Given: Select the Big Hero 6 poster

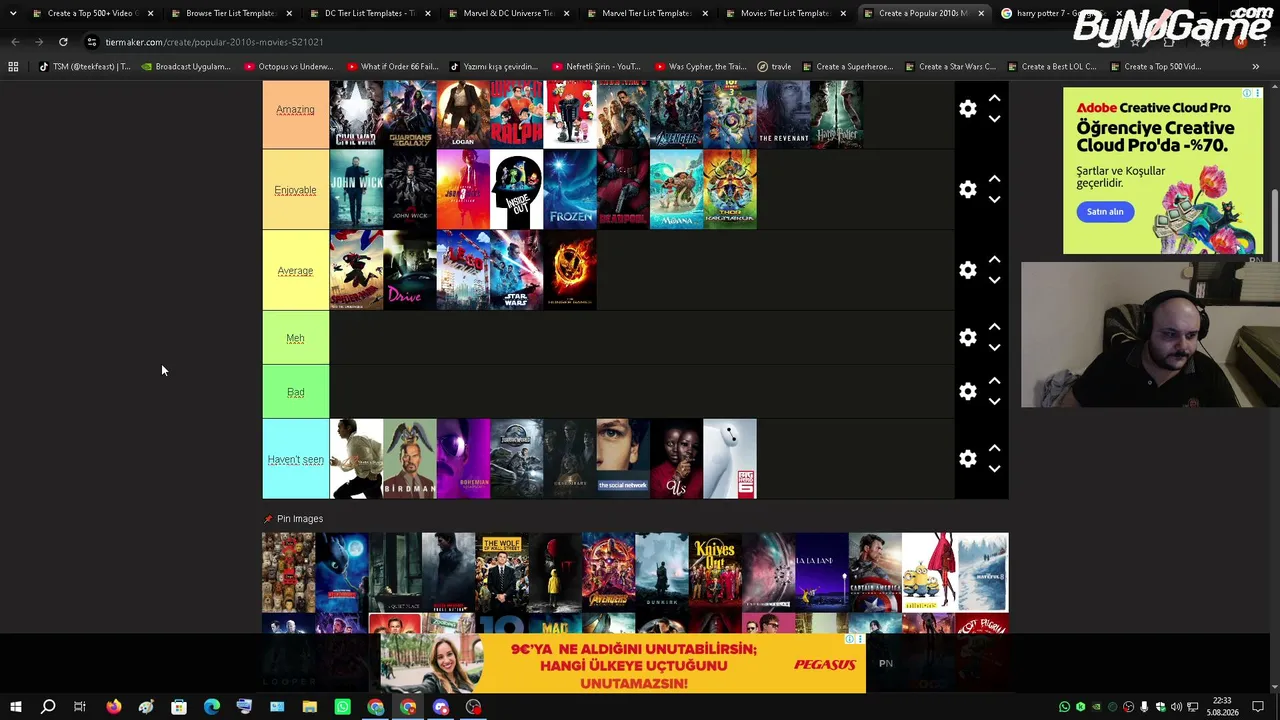Looking at the screenshot, I should click(x=730, y=459).
